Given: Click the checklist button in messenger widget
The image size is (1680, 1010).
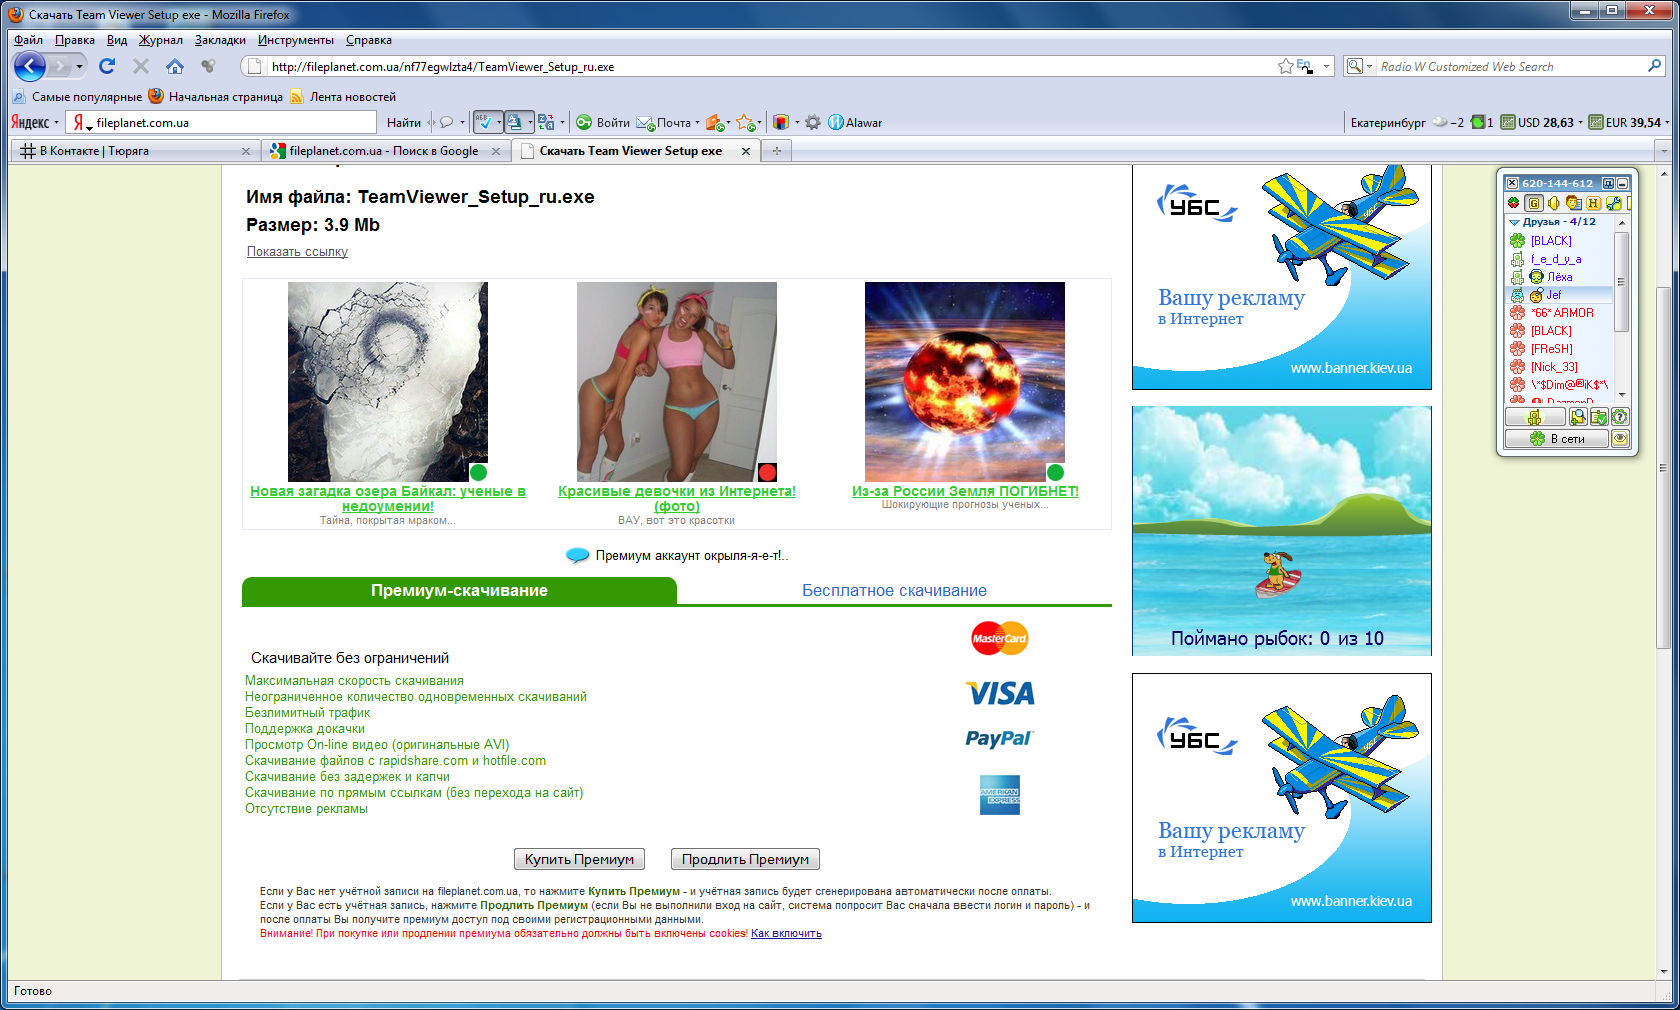Looking at the screenshot, I should 1599,417.
